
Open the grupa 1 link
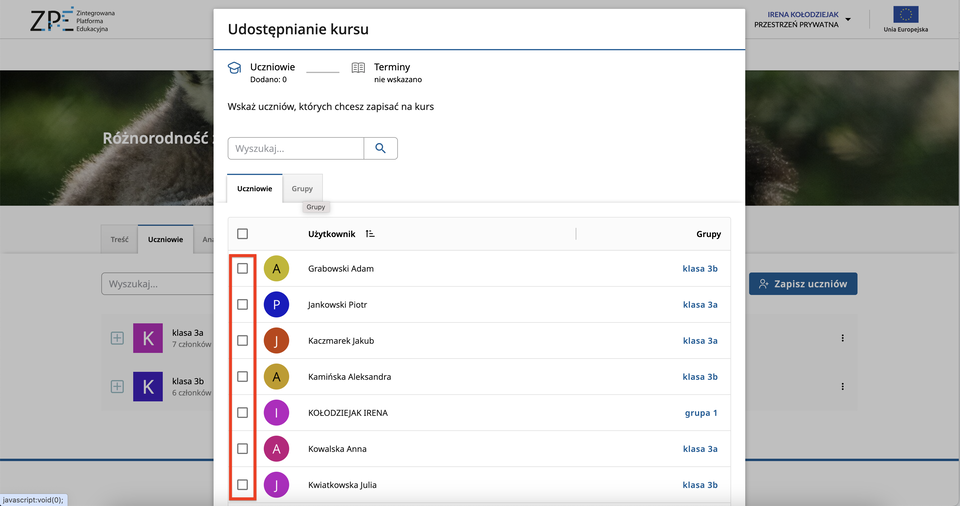(699, 413)
